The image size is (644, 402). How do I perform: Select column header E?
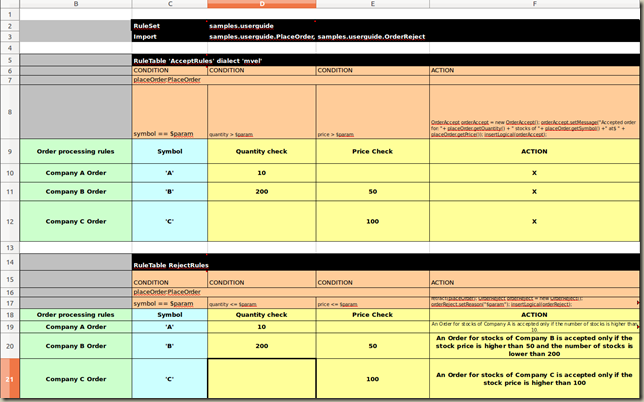pos(373,4)
